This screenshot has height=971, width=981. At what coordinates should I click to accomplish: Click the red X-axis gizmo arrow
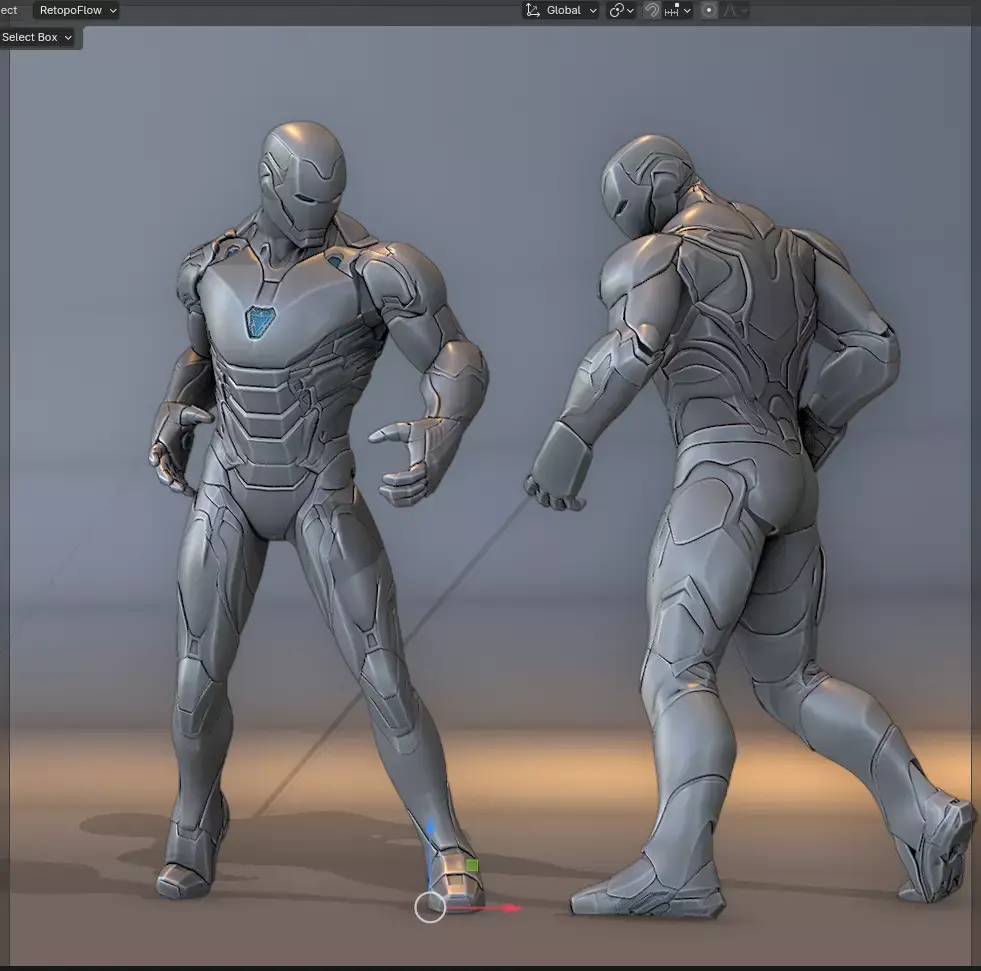[x=513, y=908]
